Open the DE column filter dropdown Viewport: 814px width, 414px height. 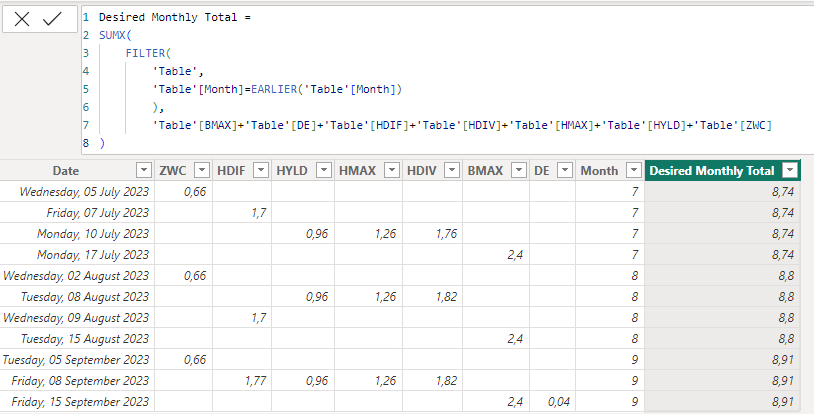click(565, 170)
